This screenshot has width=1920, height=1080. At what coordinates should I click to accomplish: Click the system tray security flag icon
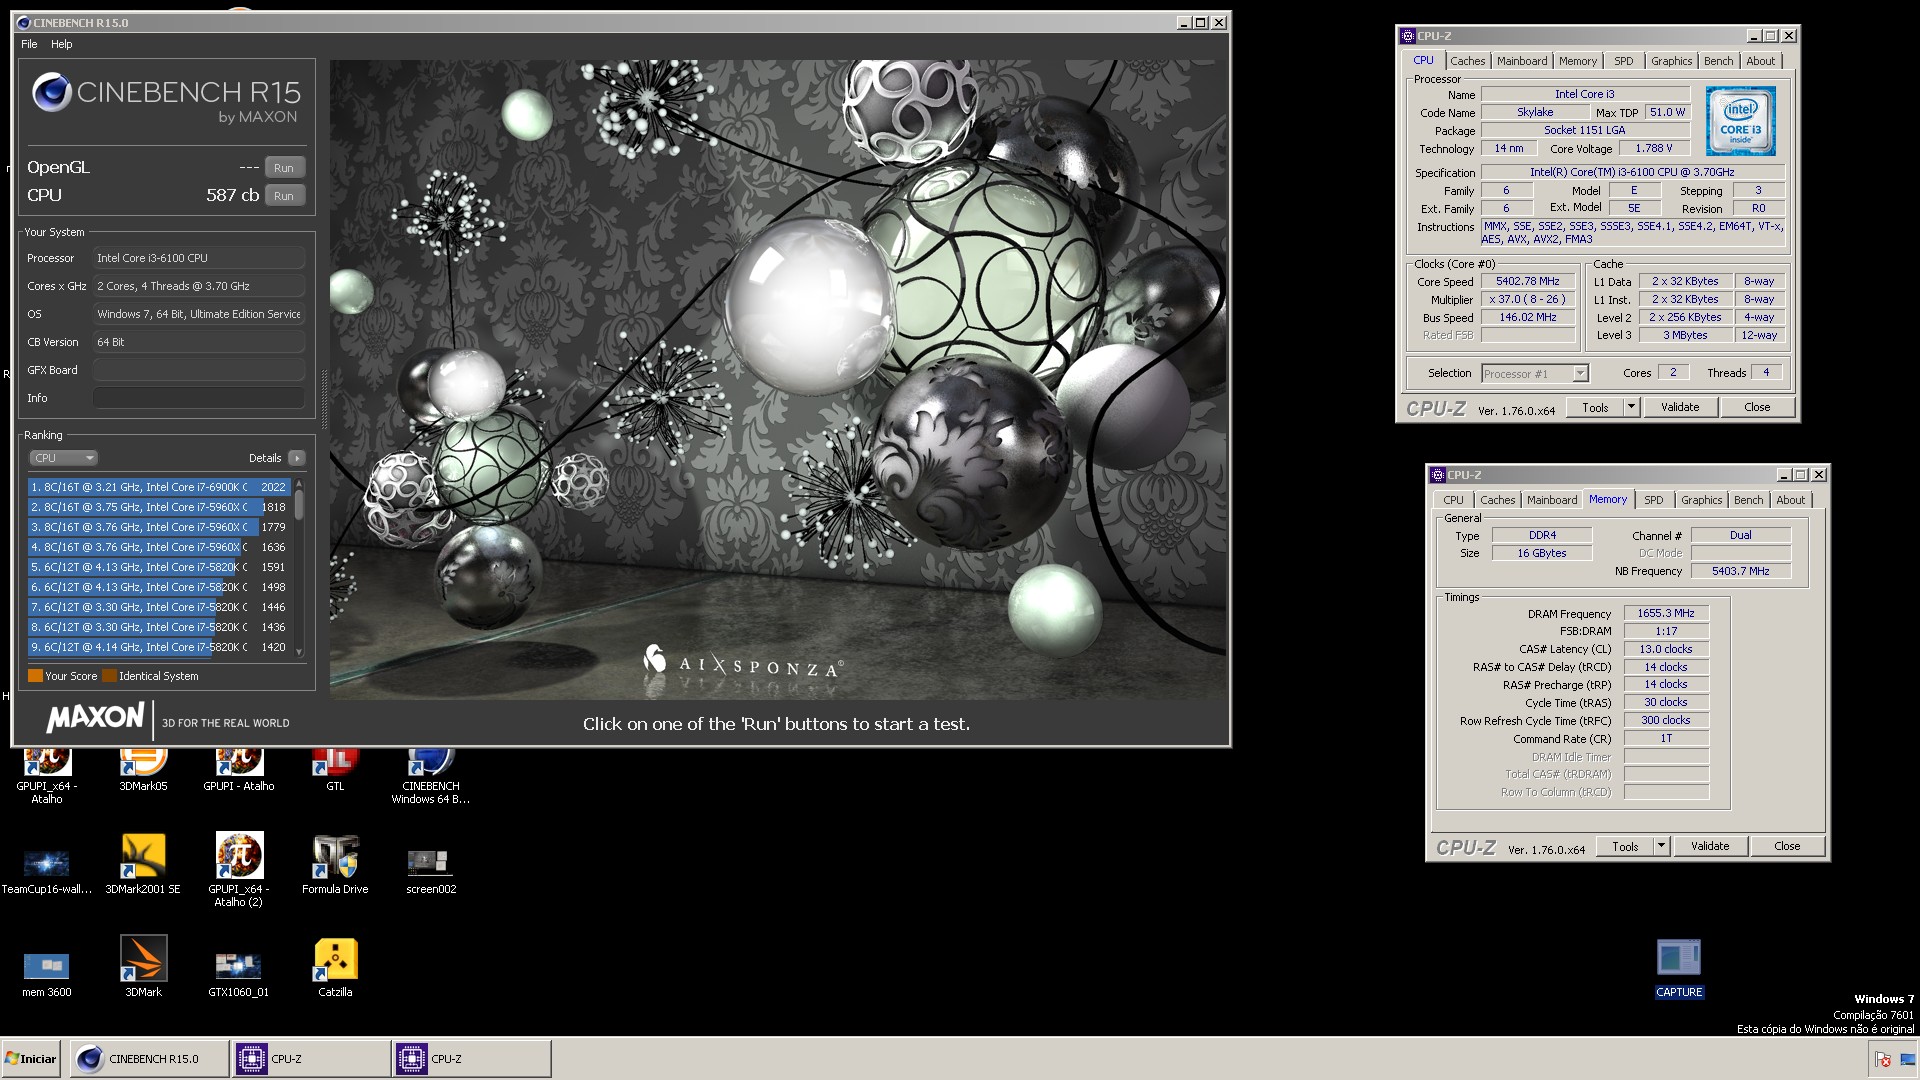tap(1882, 1059)
